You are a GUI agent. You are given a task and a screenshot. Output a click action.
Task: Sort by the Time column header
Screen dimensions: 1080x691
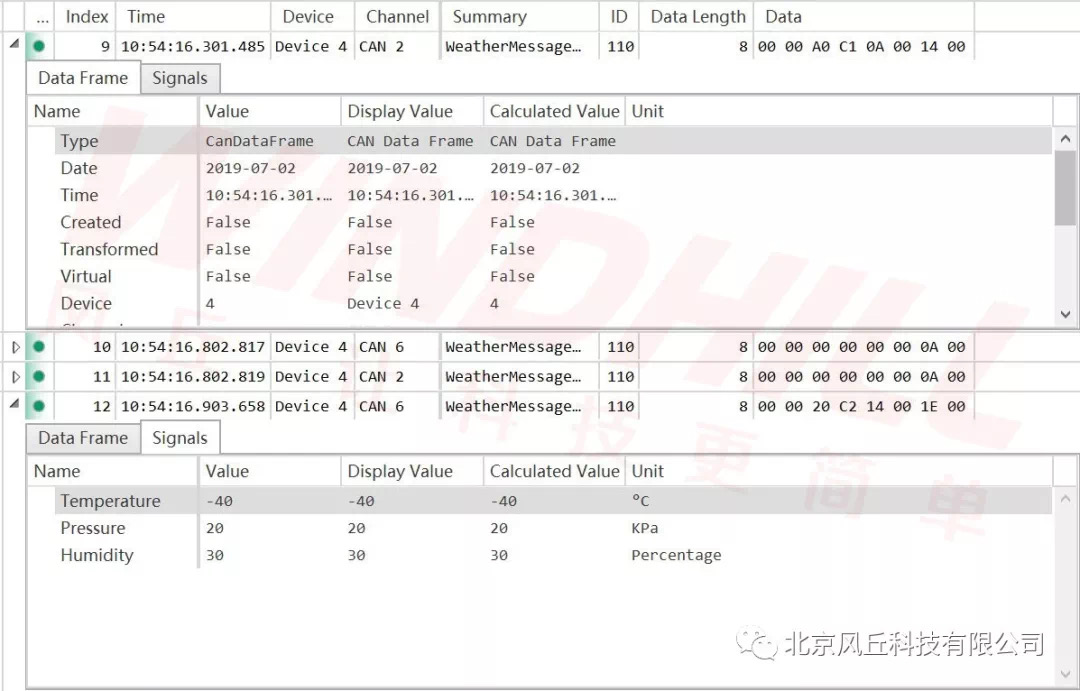tap(146, 17)
